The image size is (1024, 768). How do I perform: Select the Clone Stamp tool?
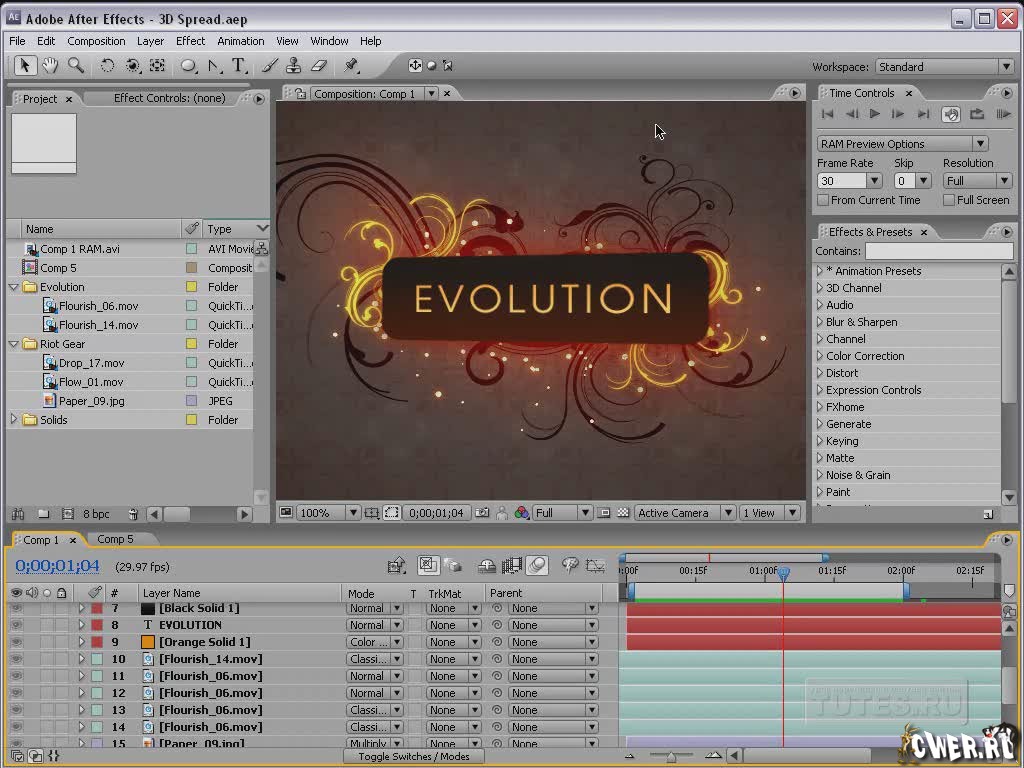[294, 66]
